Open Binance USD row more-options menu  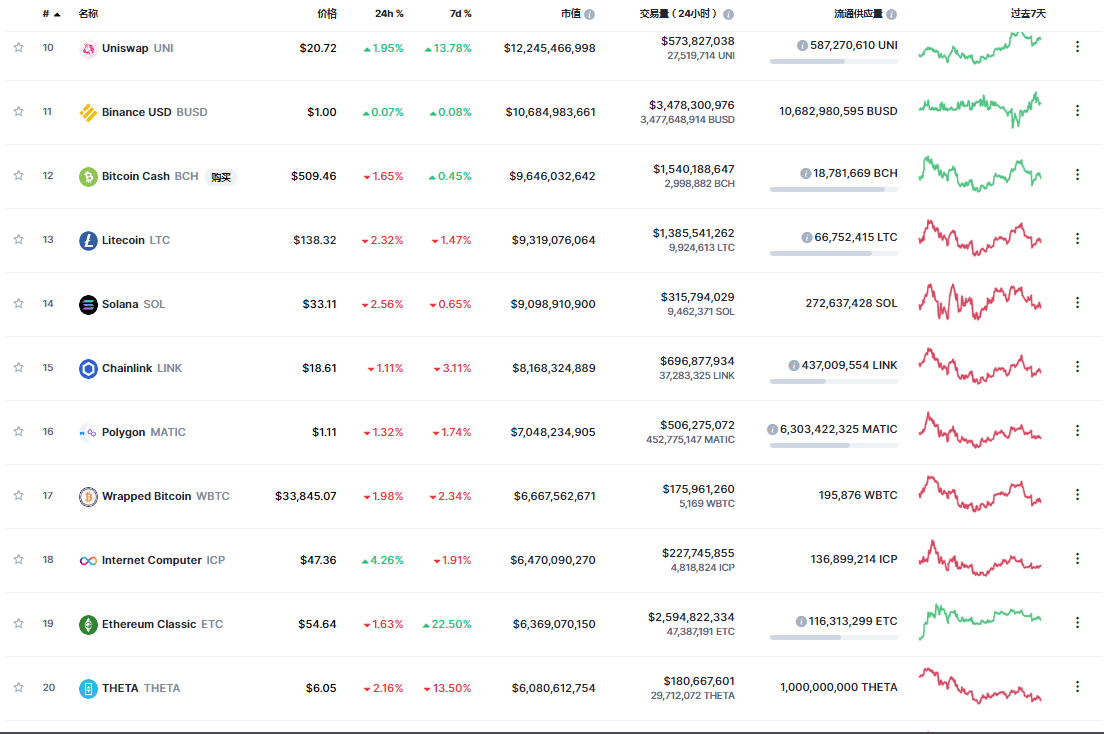click(1077, 111)
